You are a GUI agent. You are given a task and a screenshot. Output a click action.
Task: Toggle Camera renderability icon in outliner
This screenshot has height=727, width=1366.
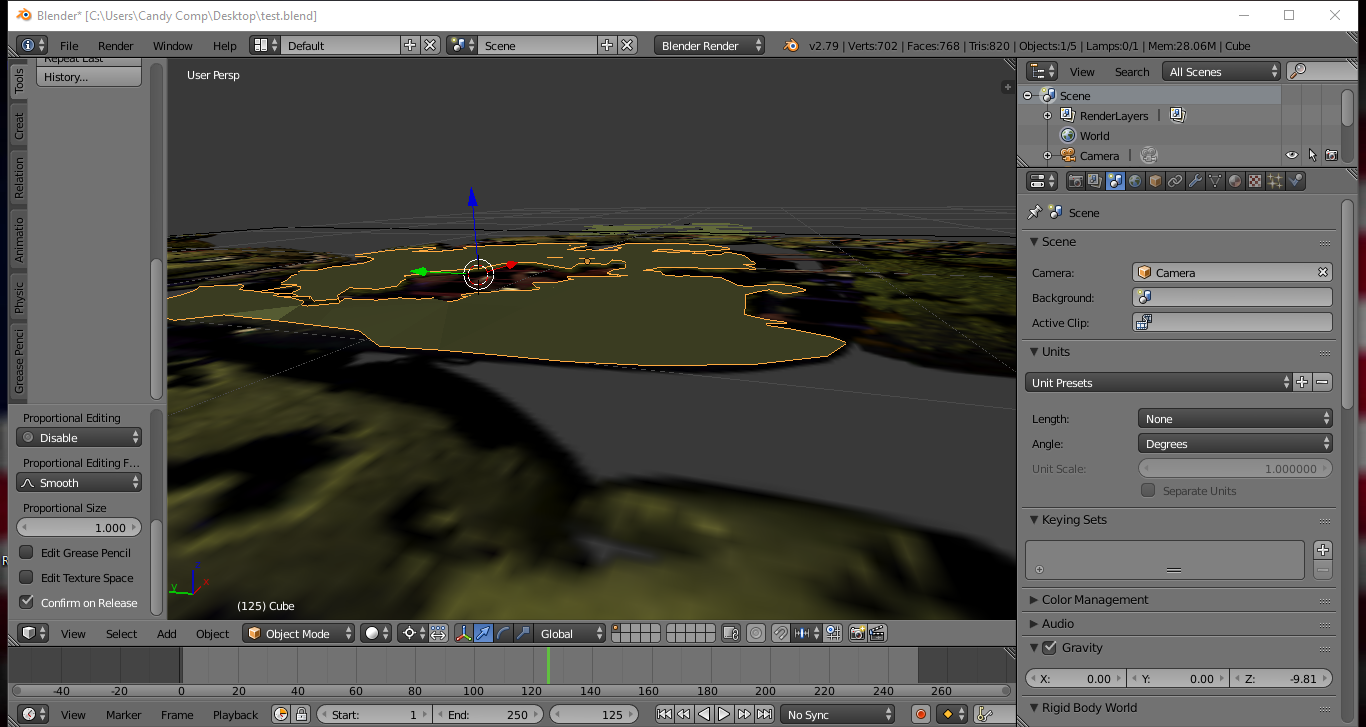pyautogui.click(x=1331, y=155)
